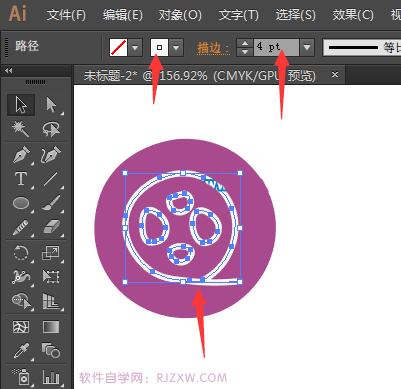Screen dimensions: 401x389
Task: Close the 未标题-2* document tab
Action: point(335,75)
